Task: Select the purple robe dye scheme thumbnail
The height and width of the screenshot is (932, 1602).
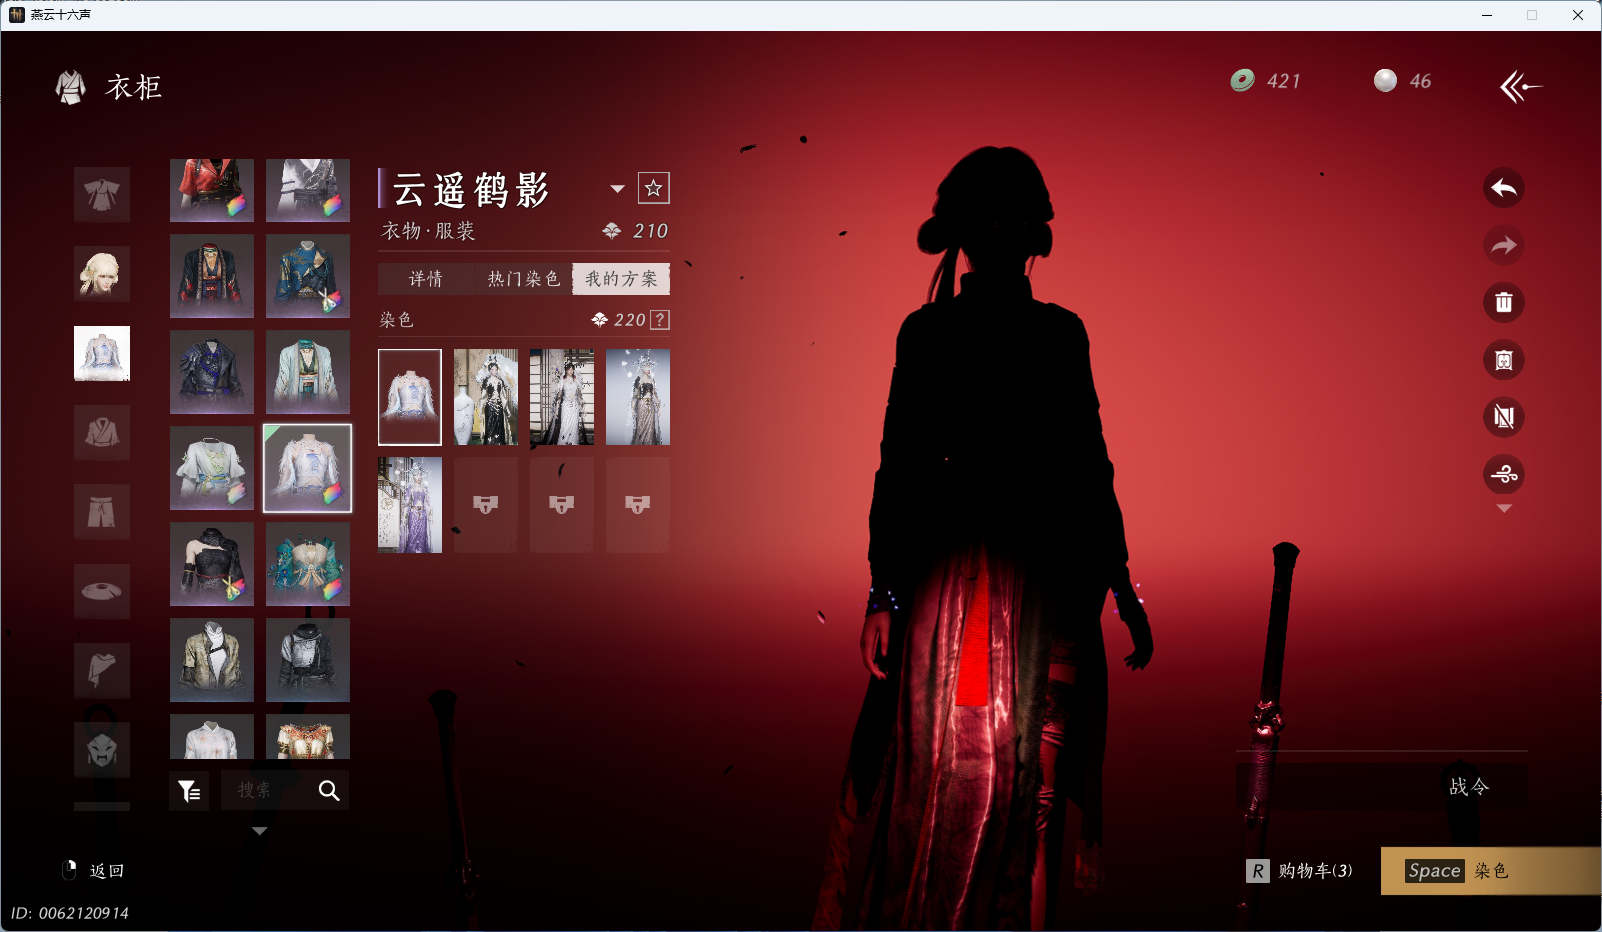Action: tap(410, 504)
